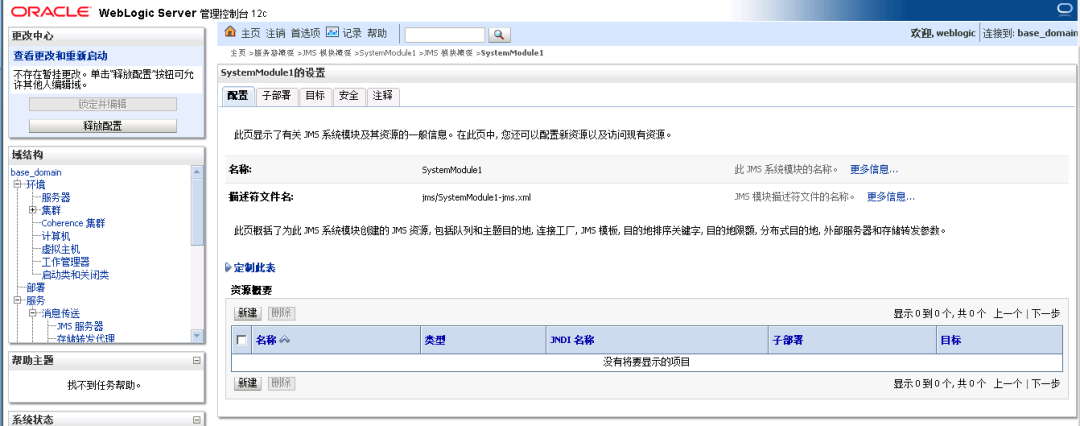This screenshot has height=426, width=1080.
Task: Select 计算机 in the domain tree
Action: tap(56, 236)
